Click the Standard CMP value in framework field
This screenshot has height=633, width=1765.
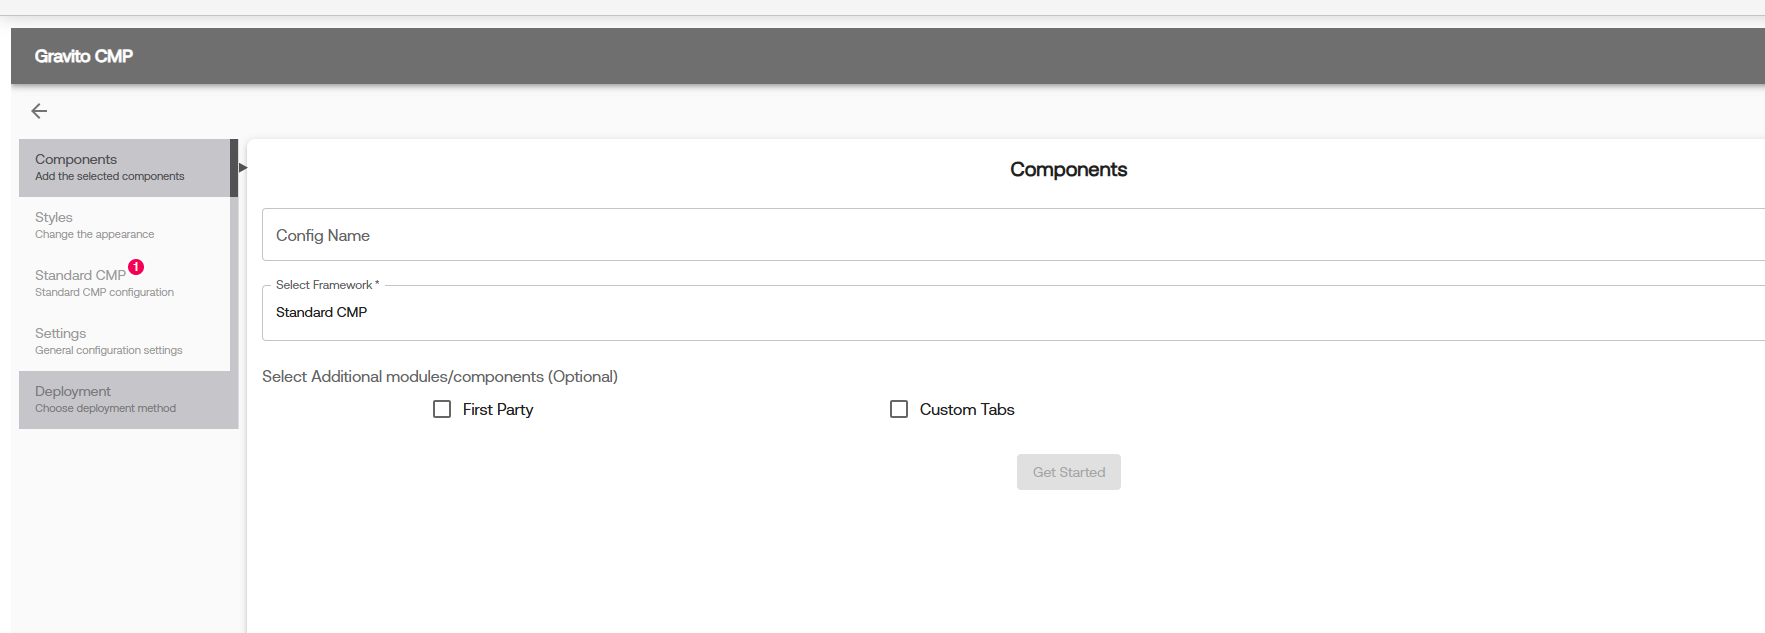pos(322,312)
